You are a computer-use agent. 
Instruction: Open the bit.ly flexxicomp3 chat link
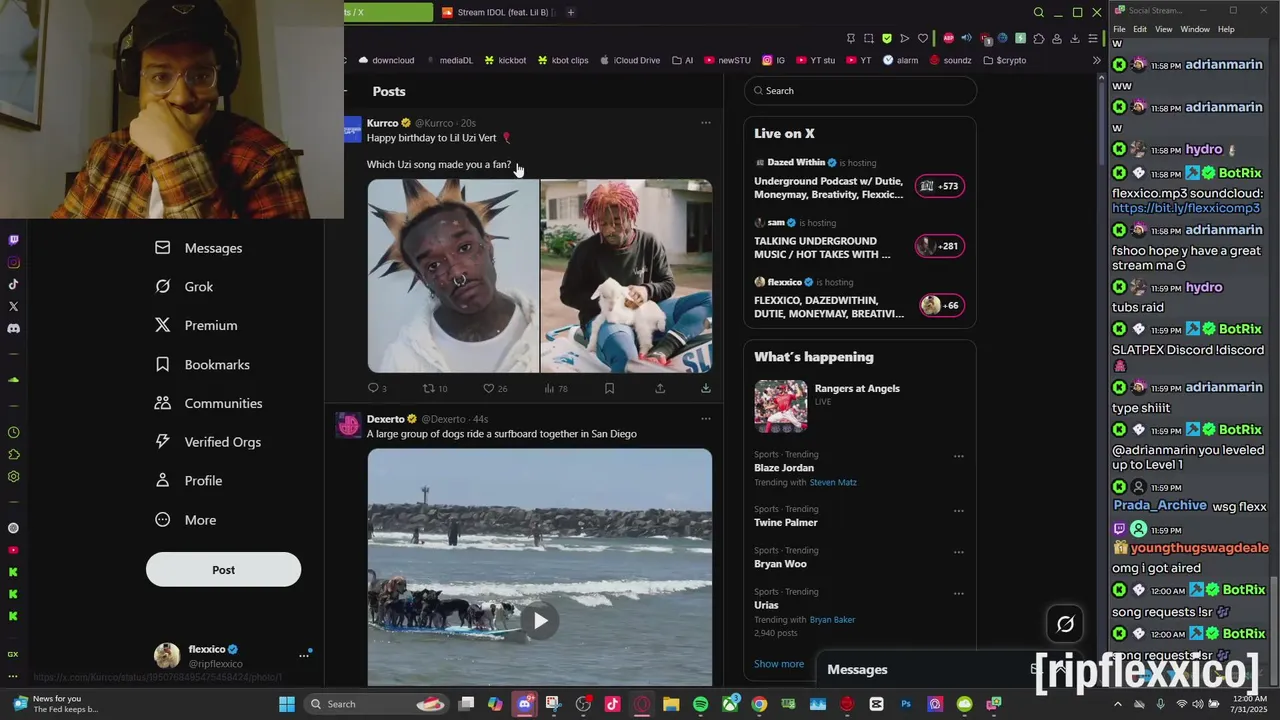point(1186,208)
